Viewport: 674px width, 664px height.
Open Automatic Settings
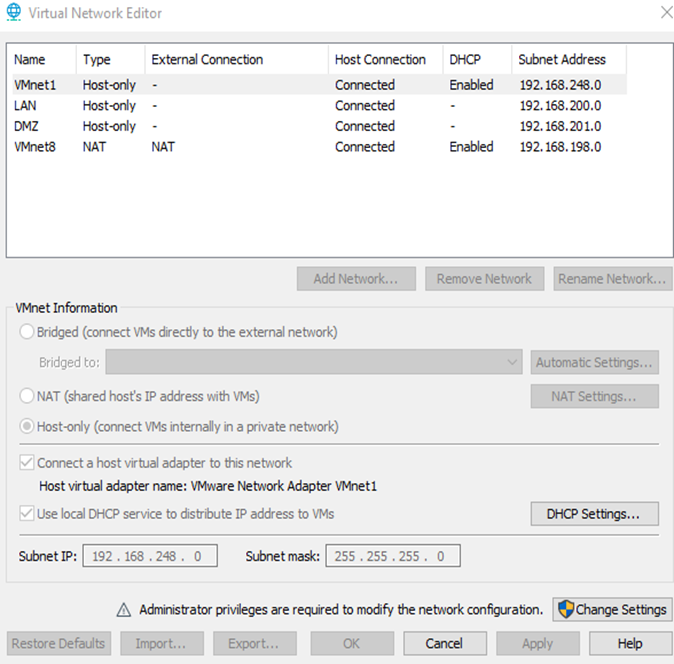coord(594,362)
